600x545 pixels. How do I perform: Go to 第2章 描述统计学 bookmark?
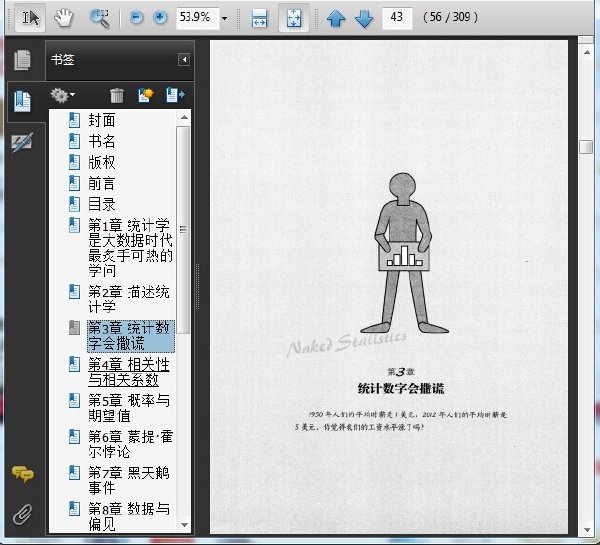(x=129, y=299)
